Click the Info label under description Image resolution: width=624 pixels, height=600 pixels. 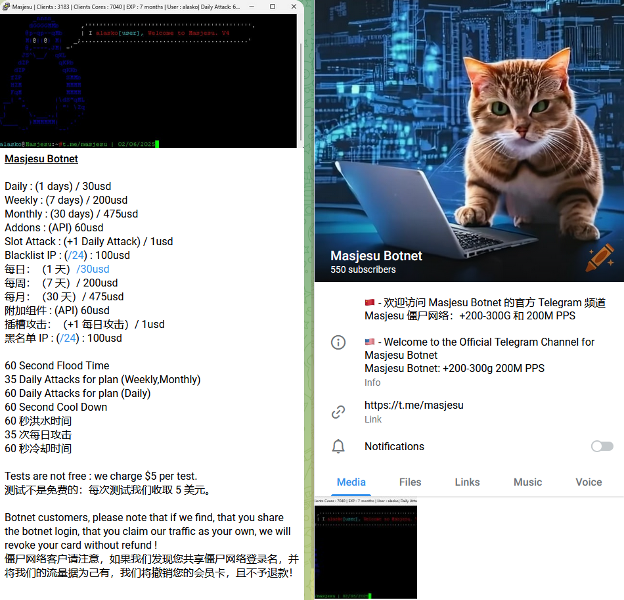[x=372, y=383]
